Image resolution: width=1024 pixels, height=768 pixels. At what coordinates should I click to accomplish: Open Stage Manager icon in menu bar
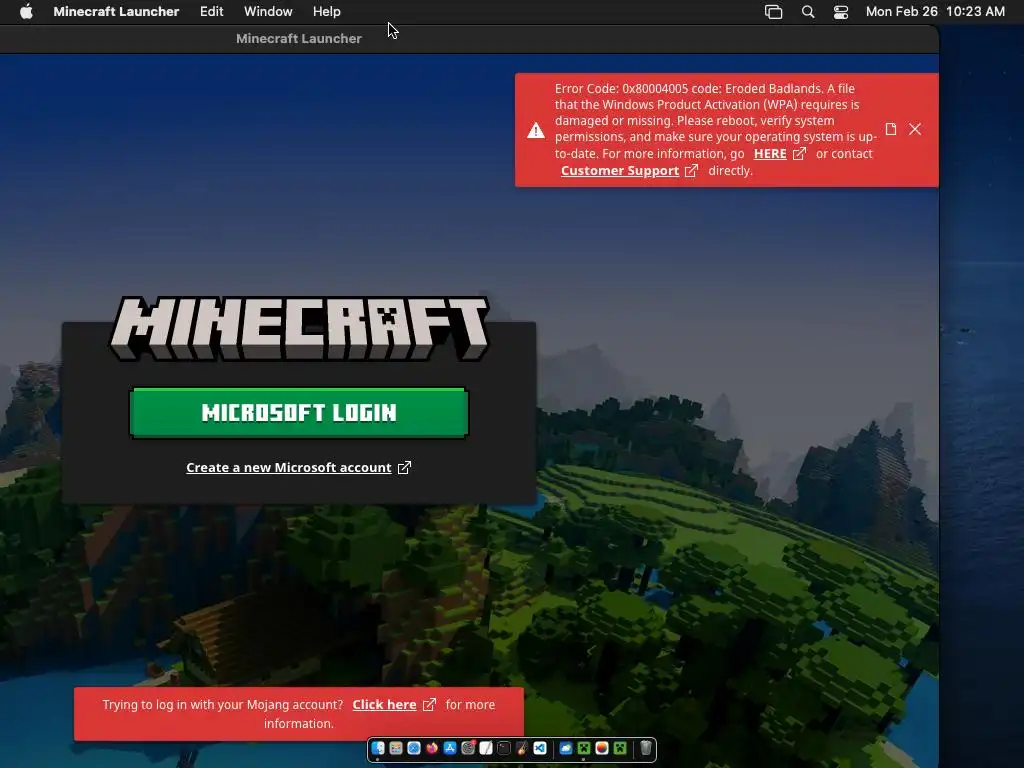pos(773,12)
